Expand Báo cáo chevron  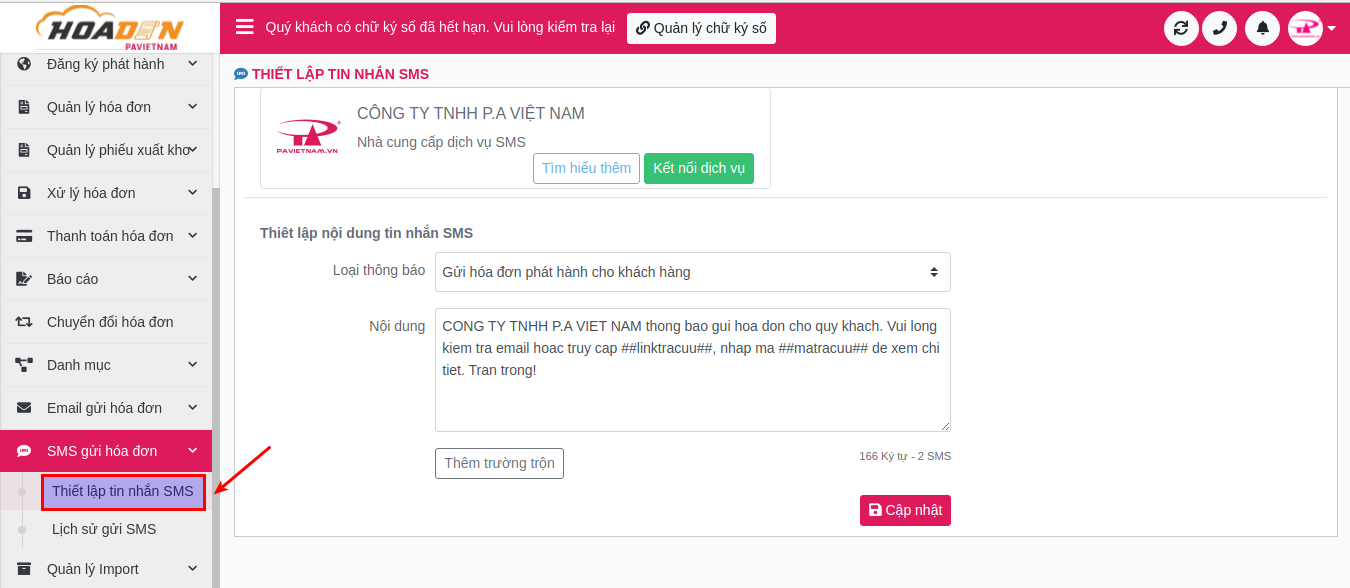[x=193, y=278]
